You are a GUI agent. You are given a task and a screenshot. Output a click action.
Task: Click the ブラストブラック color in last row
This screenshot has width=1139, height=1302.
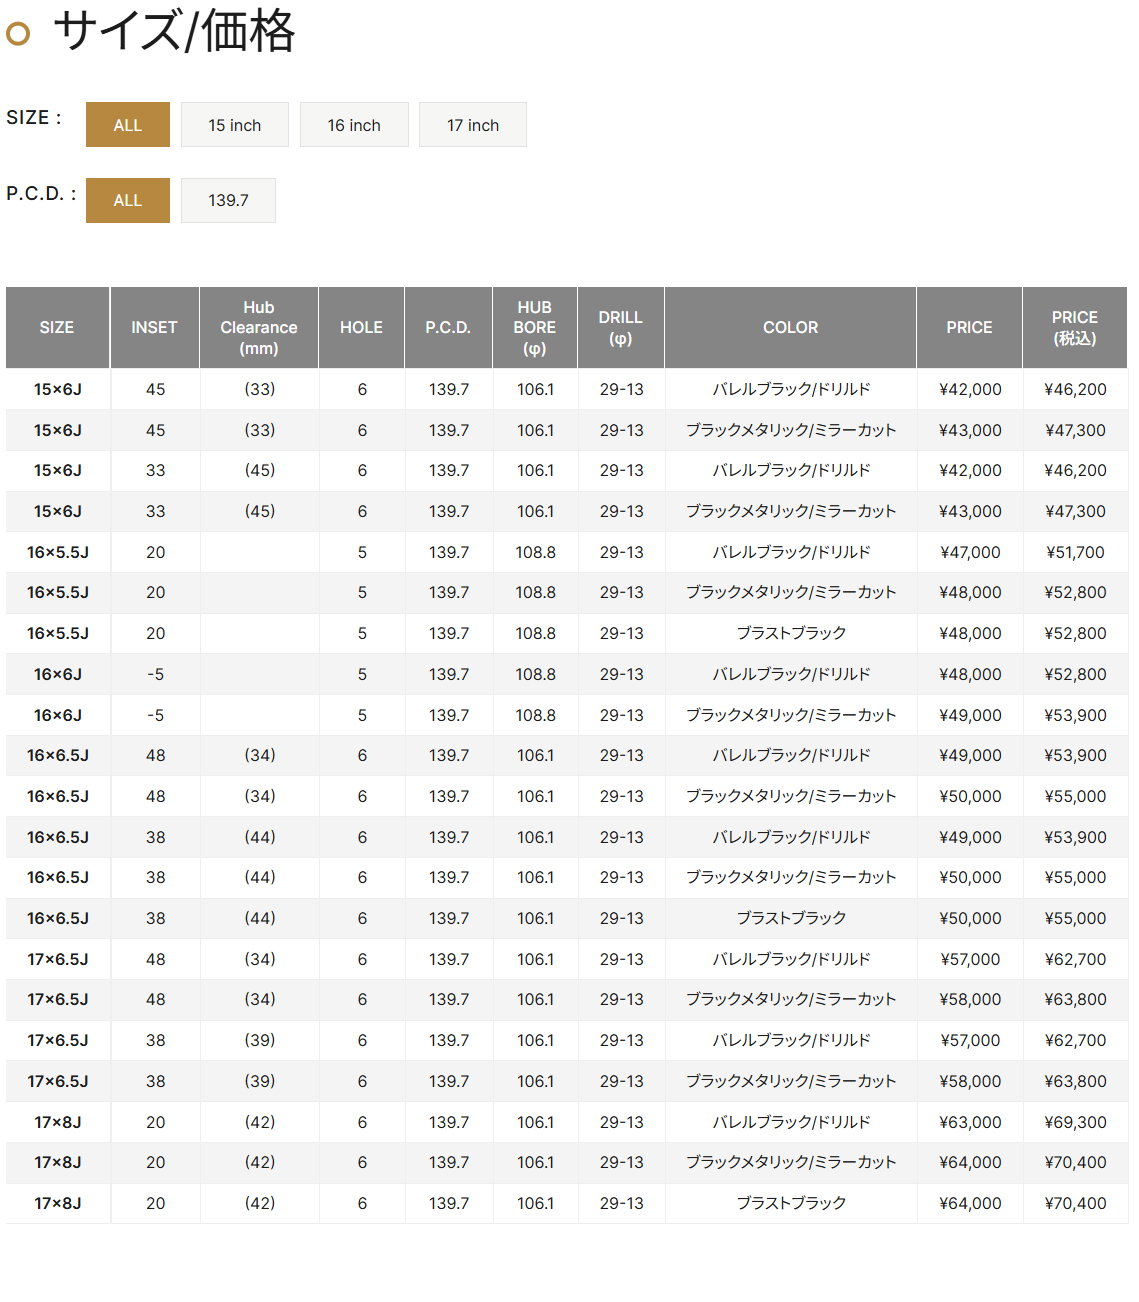(790, 1203)
